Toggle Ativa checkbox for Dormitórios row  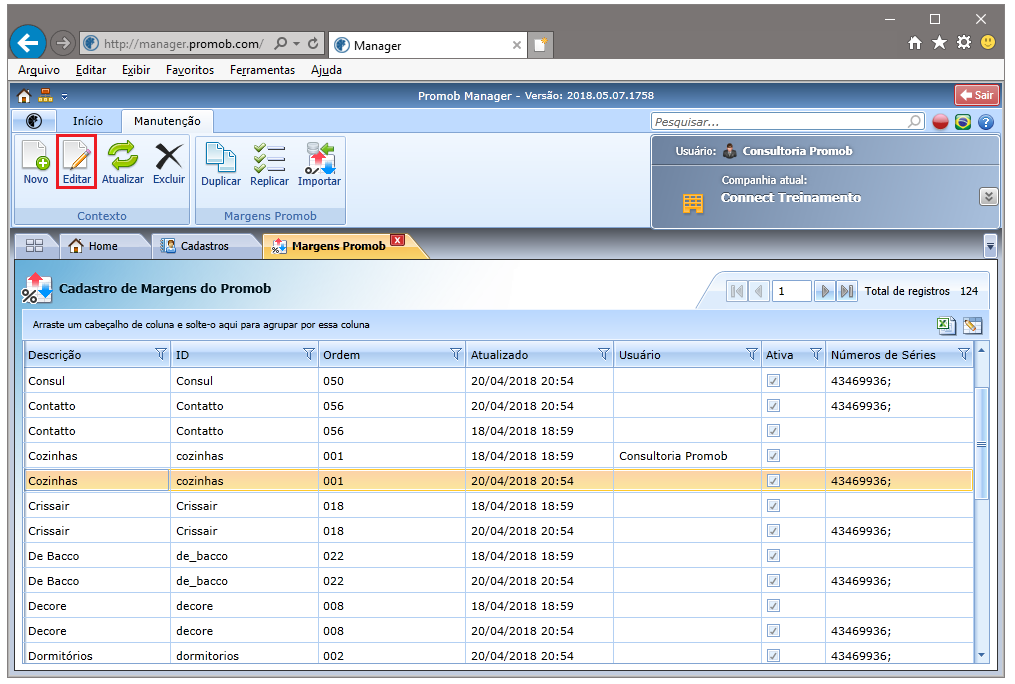(x=774, y=656)
